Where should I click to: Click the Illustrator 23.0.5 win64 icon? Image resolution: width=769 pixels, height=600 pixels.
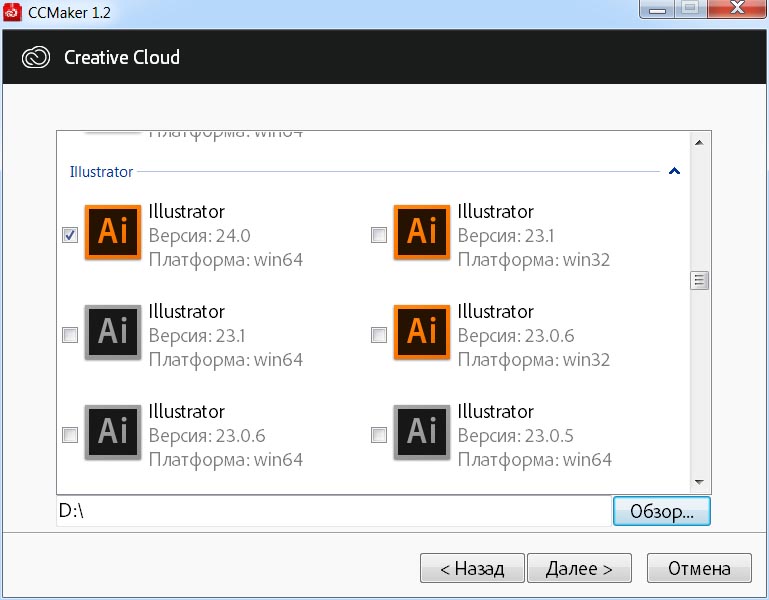point(422,432)
